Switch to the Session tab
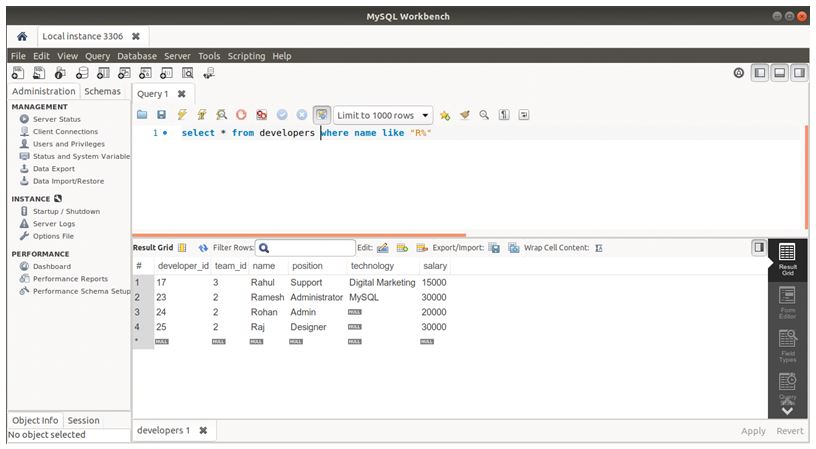816x449 pixels. click(83, 420)
